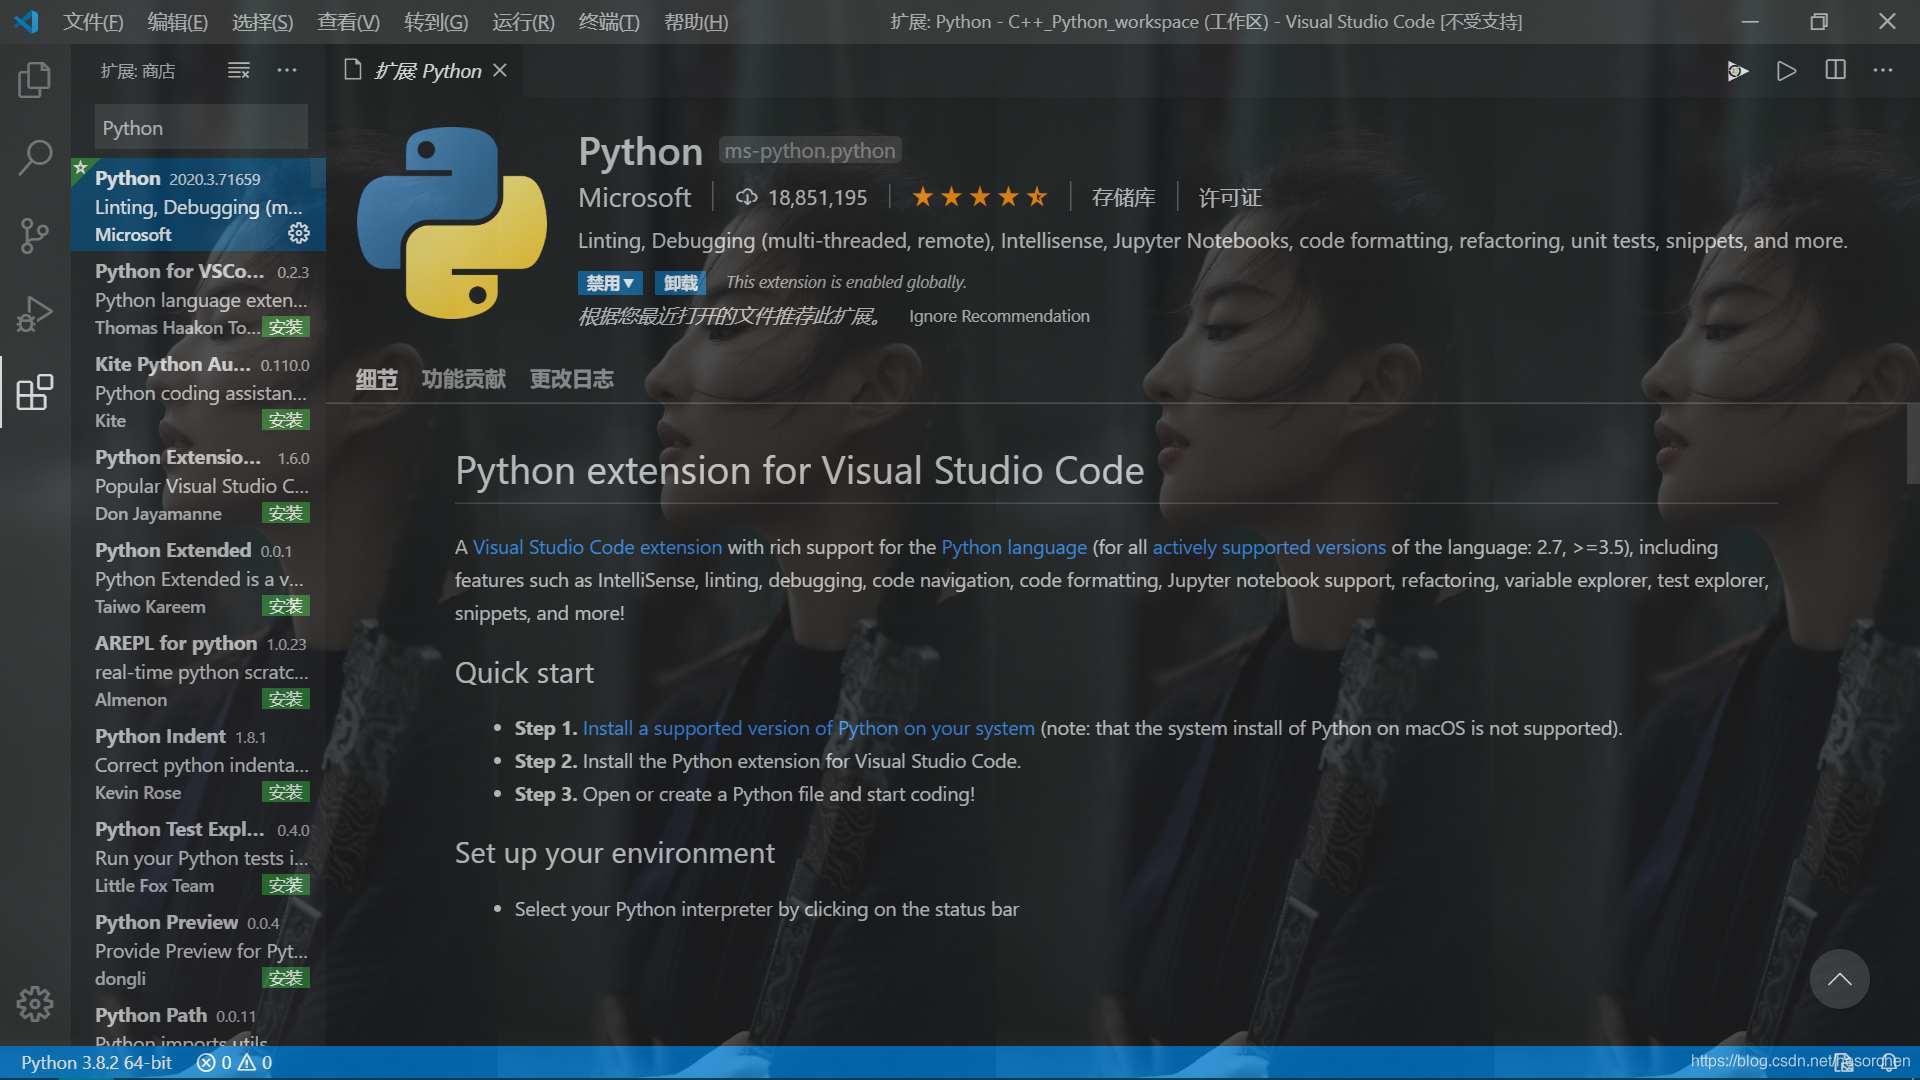The height and width of the screenshot is (1080, 1920).
Task: Click the ms-python.python identifier badge
Action: [x=810, y=151]
